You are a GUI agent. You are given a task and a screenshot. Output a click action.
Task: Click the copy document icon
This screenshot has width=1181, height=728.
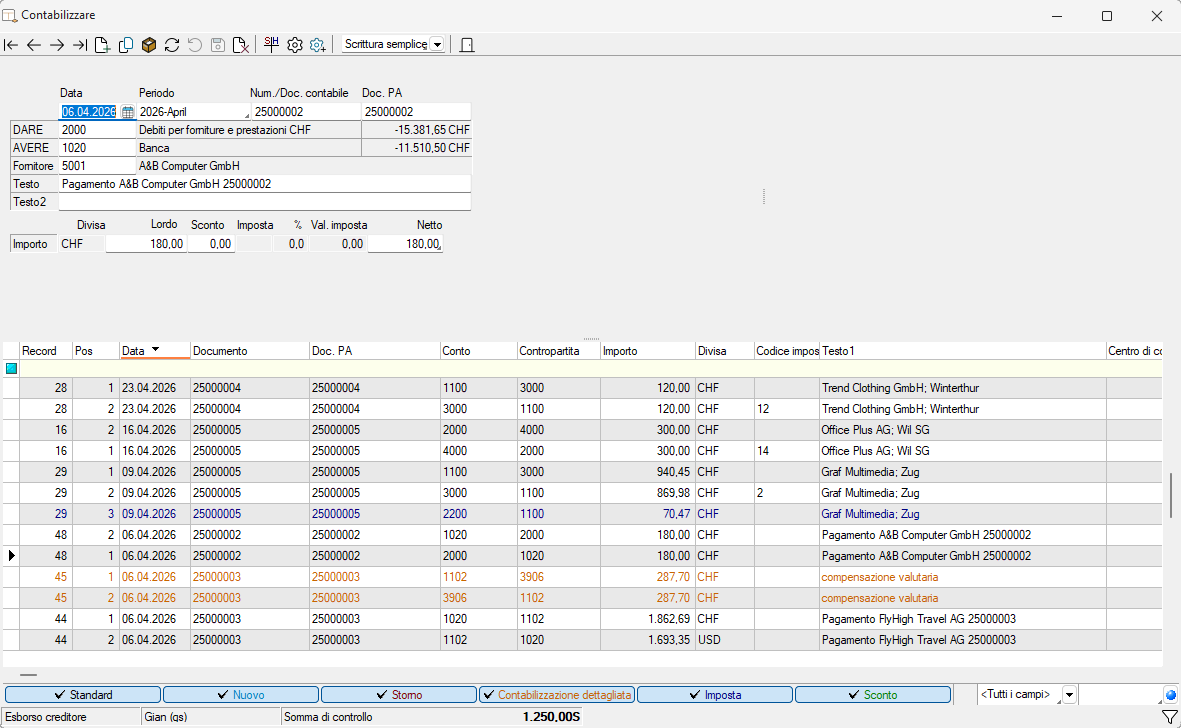[126, 45]
